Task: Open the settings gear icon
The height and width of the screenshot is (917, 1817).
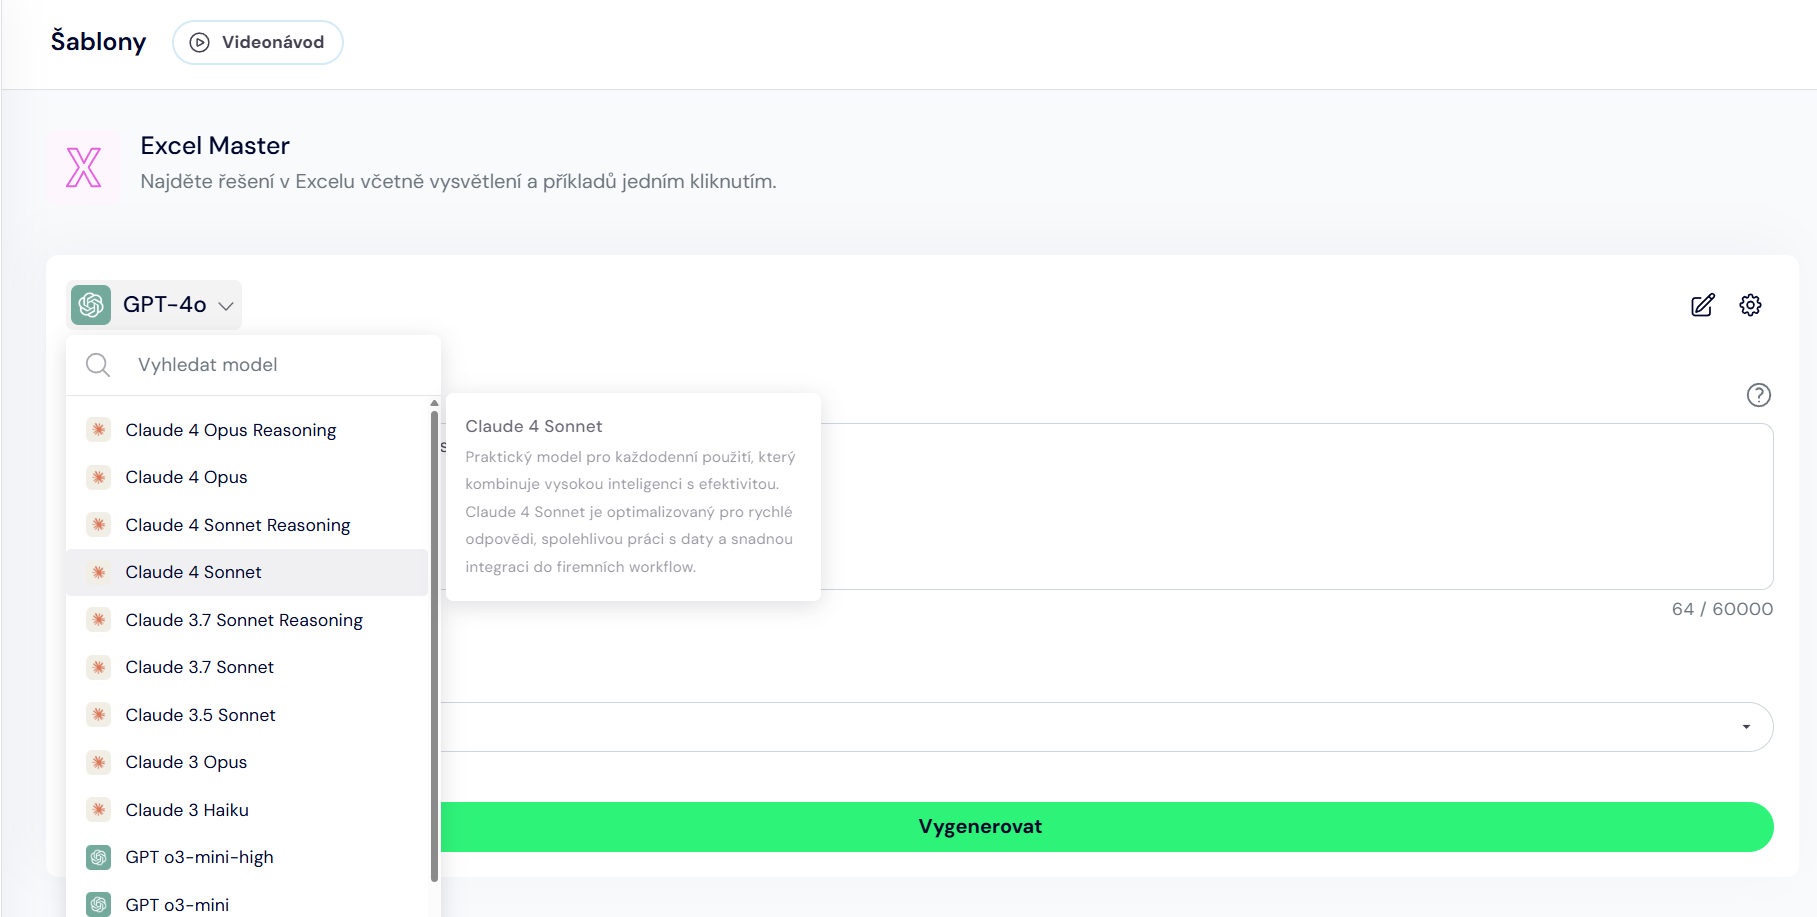Action: [x=1750, y=305]
